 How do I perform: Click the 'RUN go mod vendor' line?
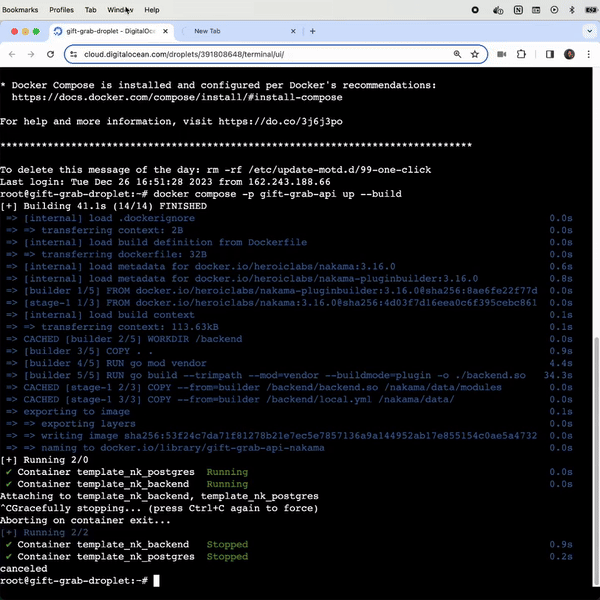[x=106, y=364]
